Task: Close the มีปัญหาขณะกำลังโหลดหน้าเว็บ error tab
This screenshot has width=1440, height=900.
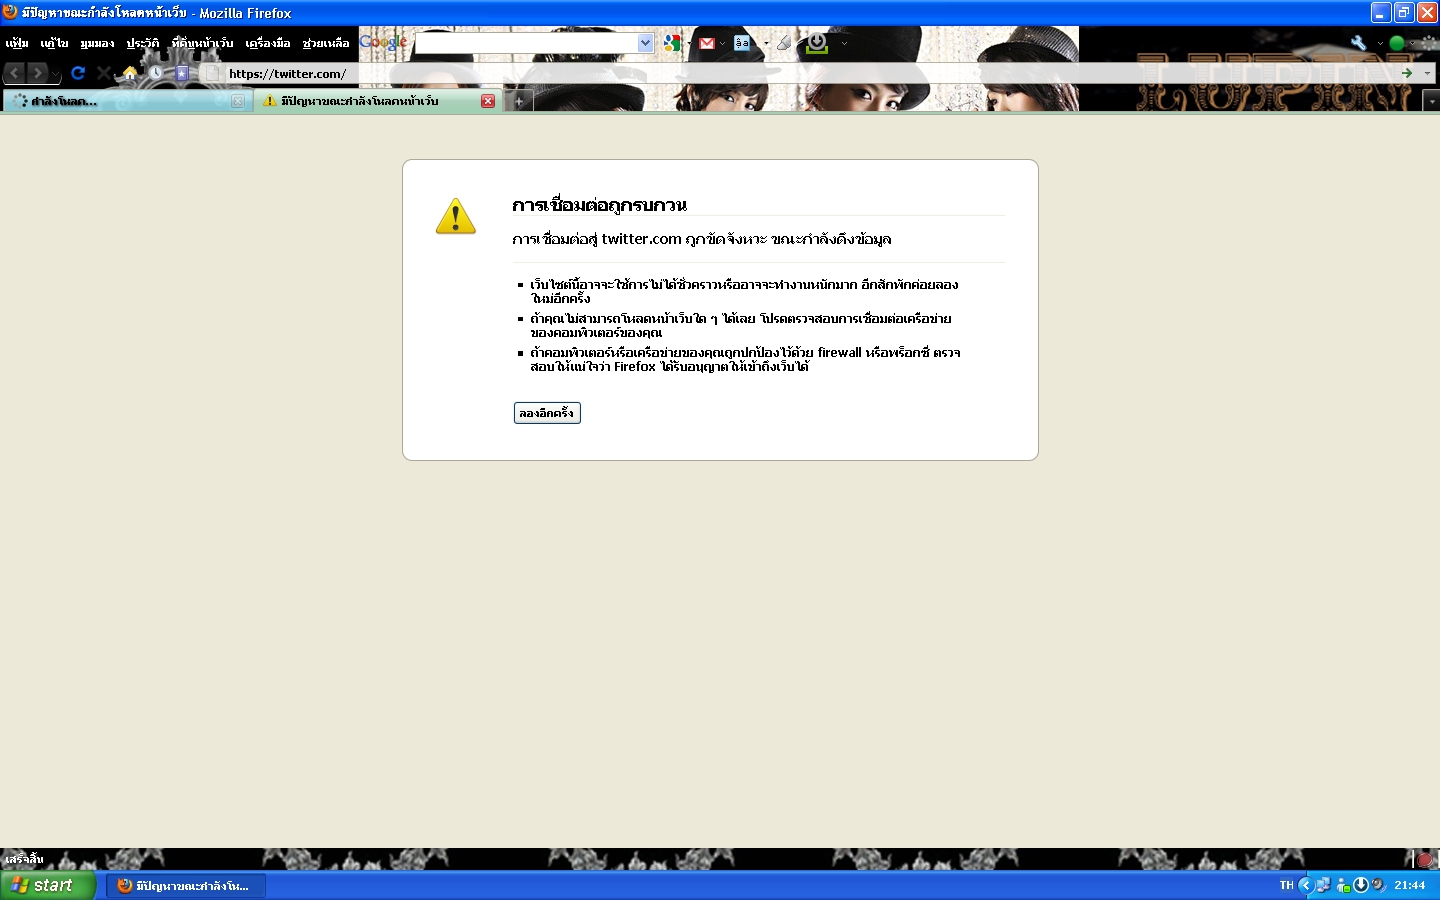Action: tap(488, 101)
